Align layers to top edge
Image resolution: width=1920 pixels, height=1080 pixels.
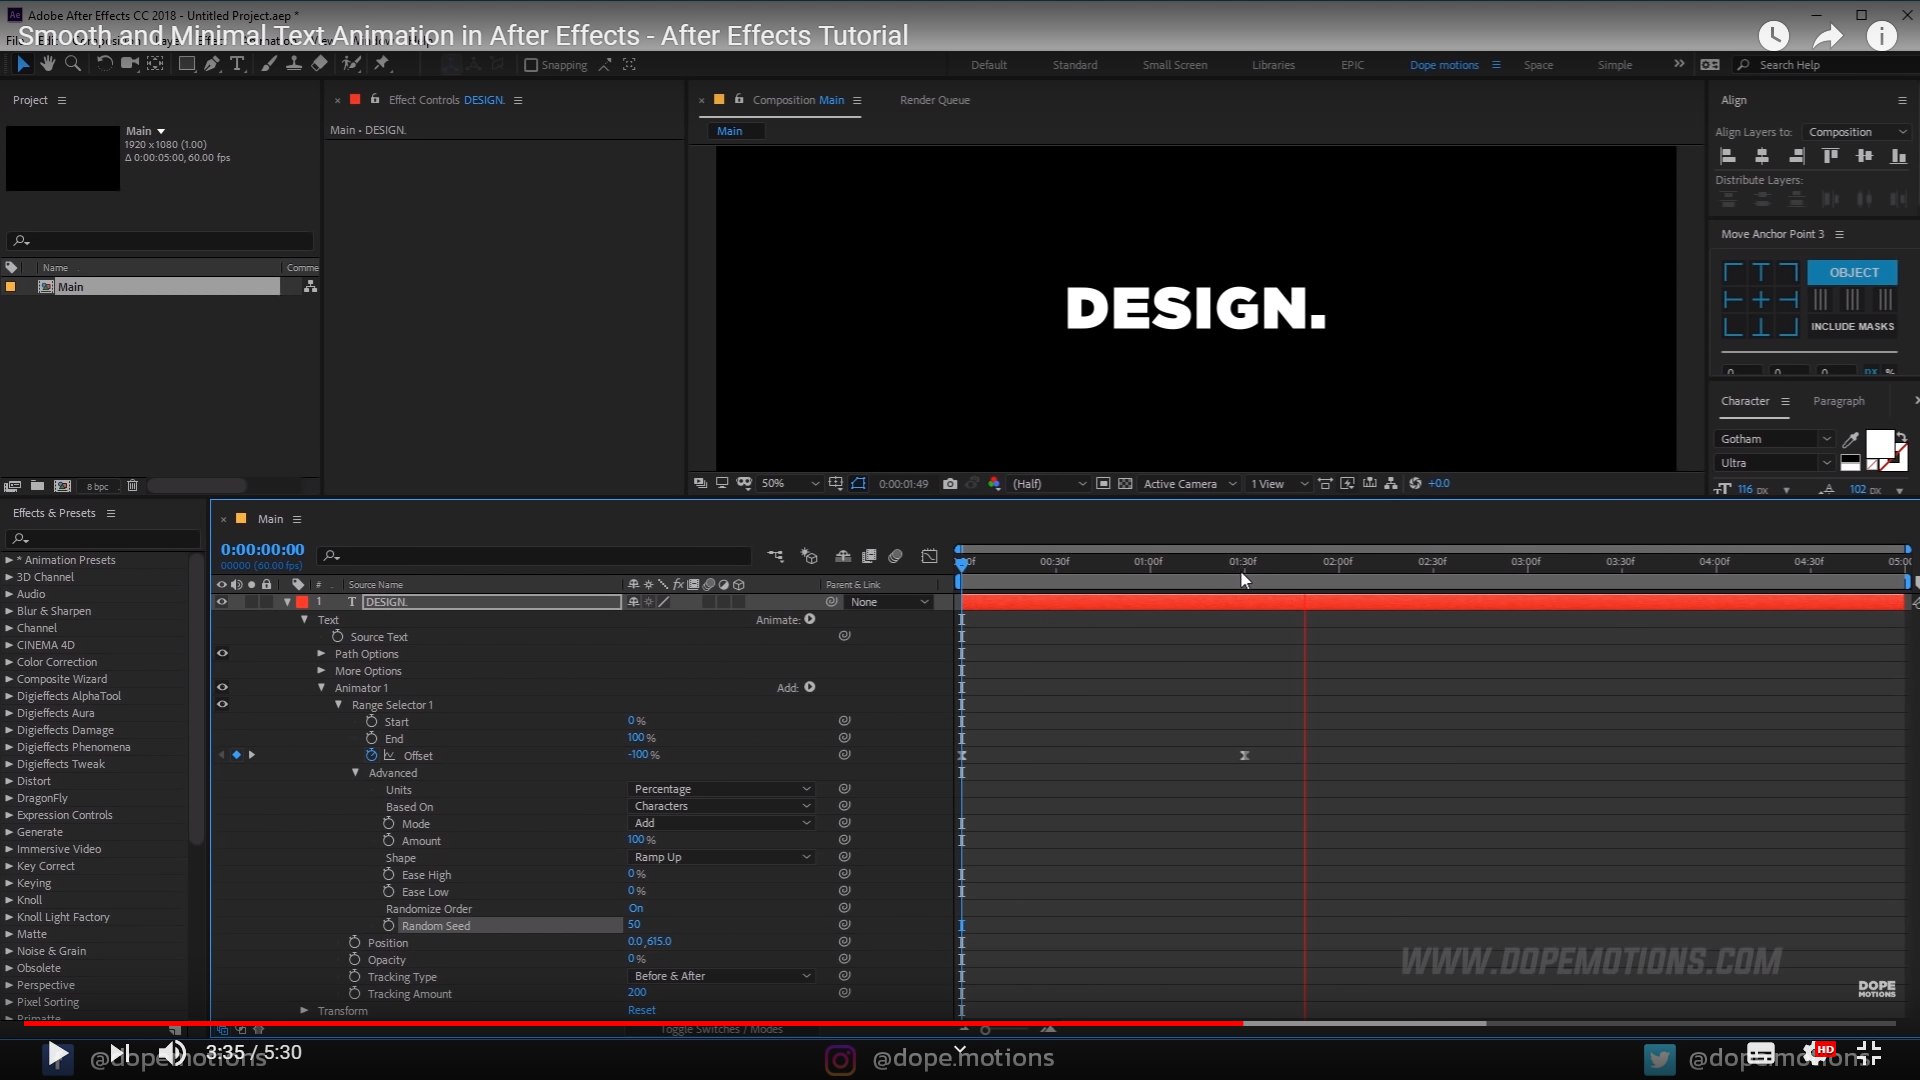click(1830, 156)
